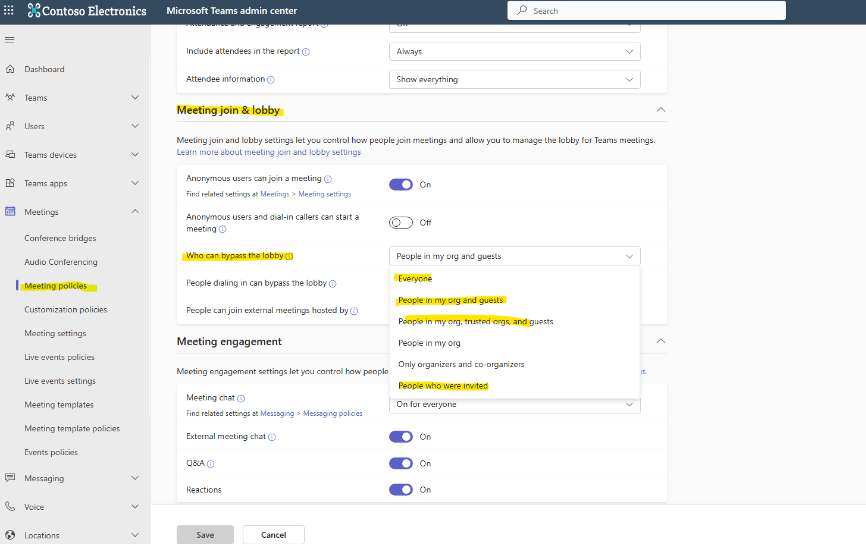866x544 pixels.
Task: Open Meeting chat On for everyone dropdown
Action: (x=515, y=405)
